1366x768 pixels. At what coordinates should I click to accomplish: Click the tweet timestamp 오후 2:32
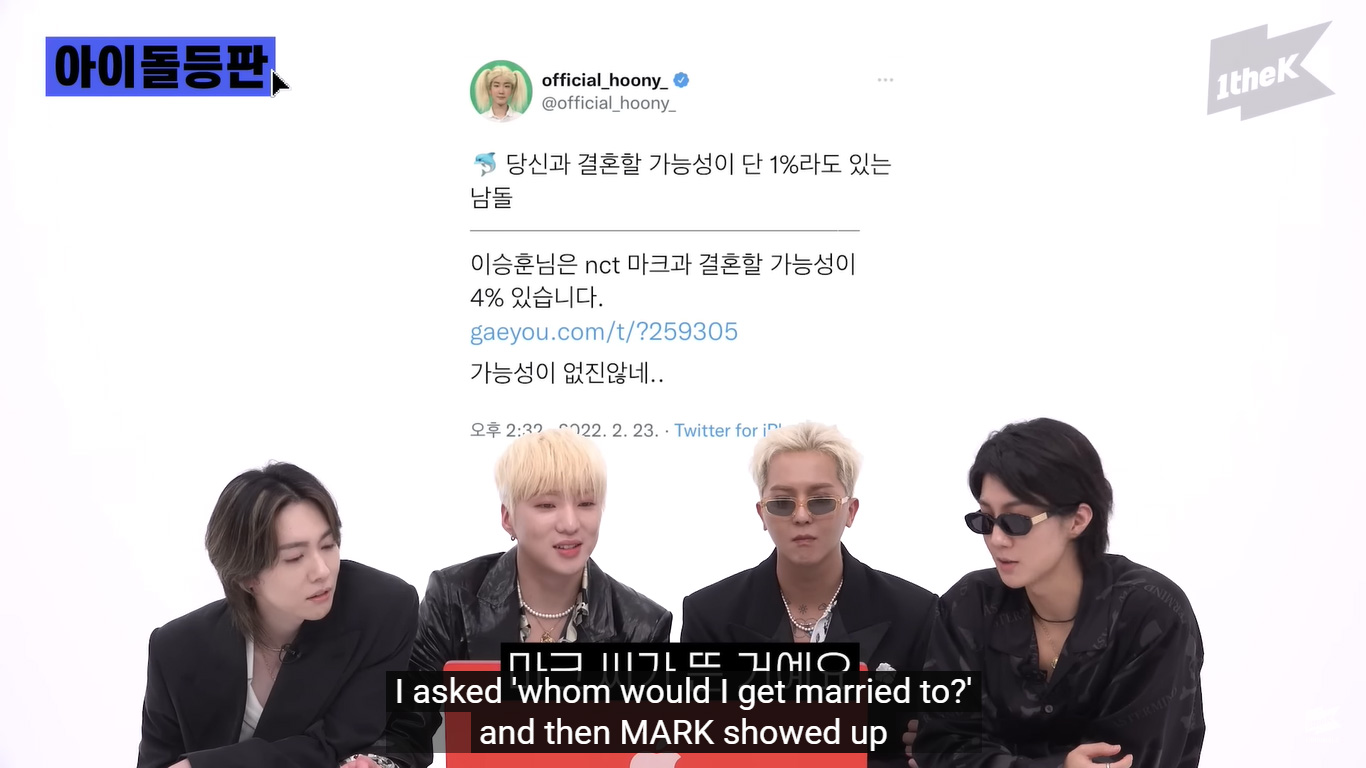pos(506,430)
